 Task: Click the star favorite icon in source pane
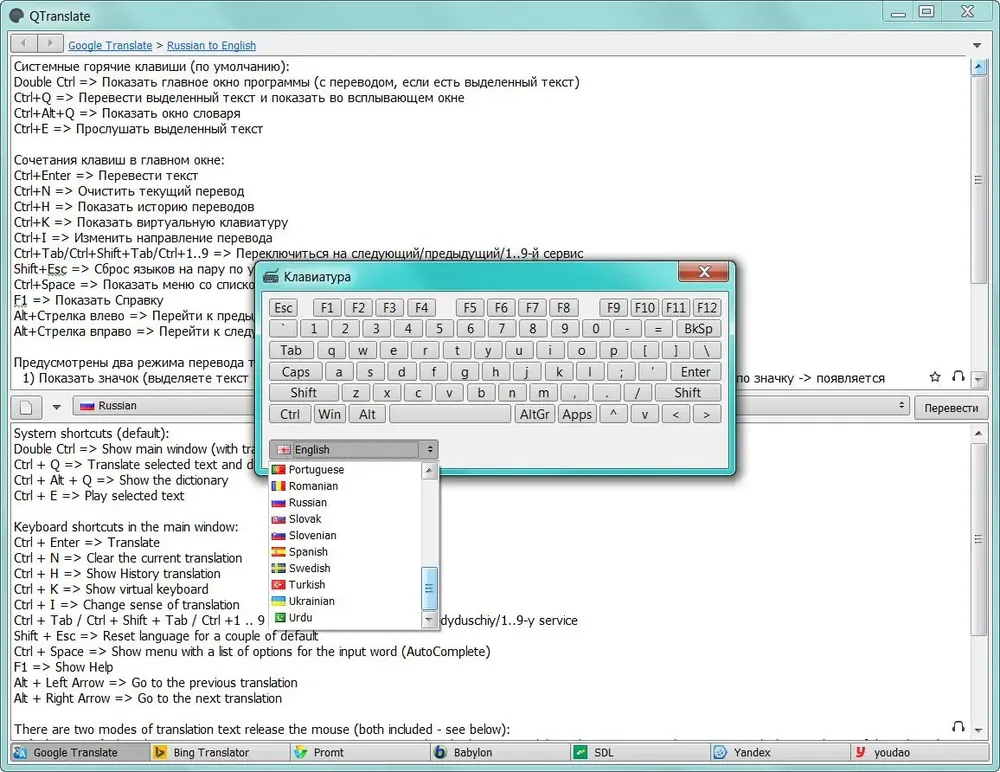[x=935, y=377]
